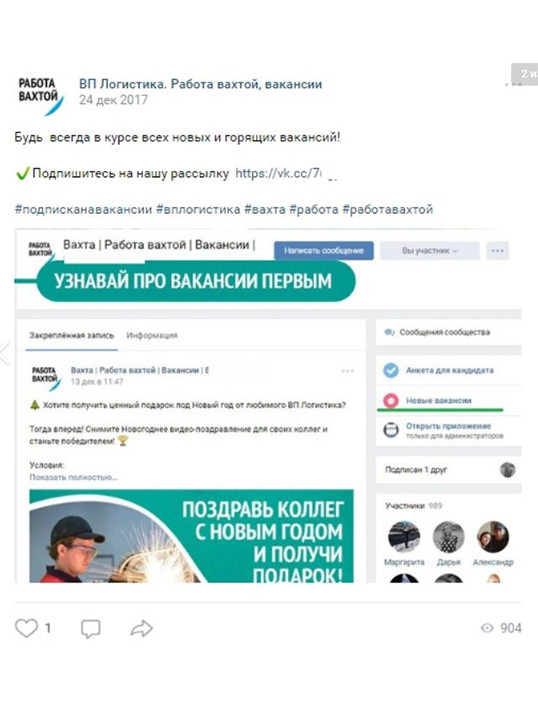This screenshot has height=712, width=538.
Task: Click the views eye icon
Action: (x=487, y=628)
